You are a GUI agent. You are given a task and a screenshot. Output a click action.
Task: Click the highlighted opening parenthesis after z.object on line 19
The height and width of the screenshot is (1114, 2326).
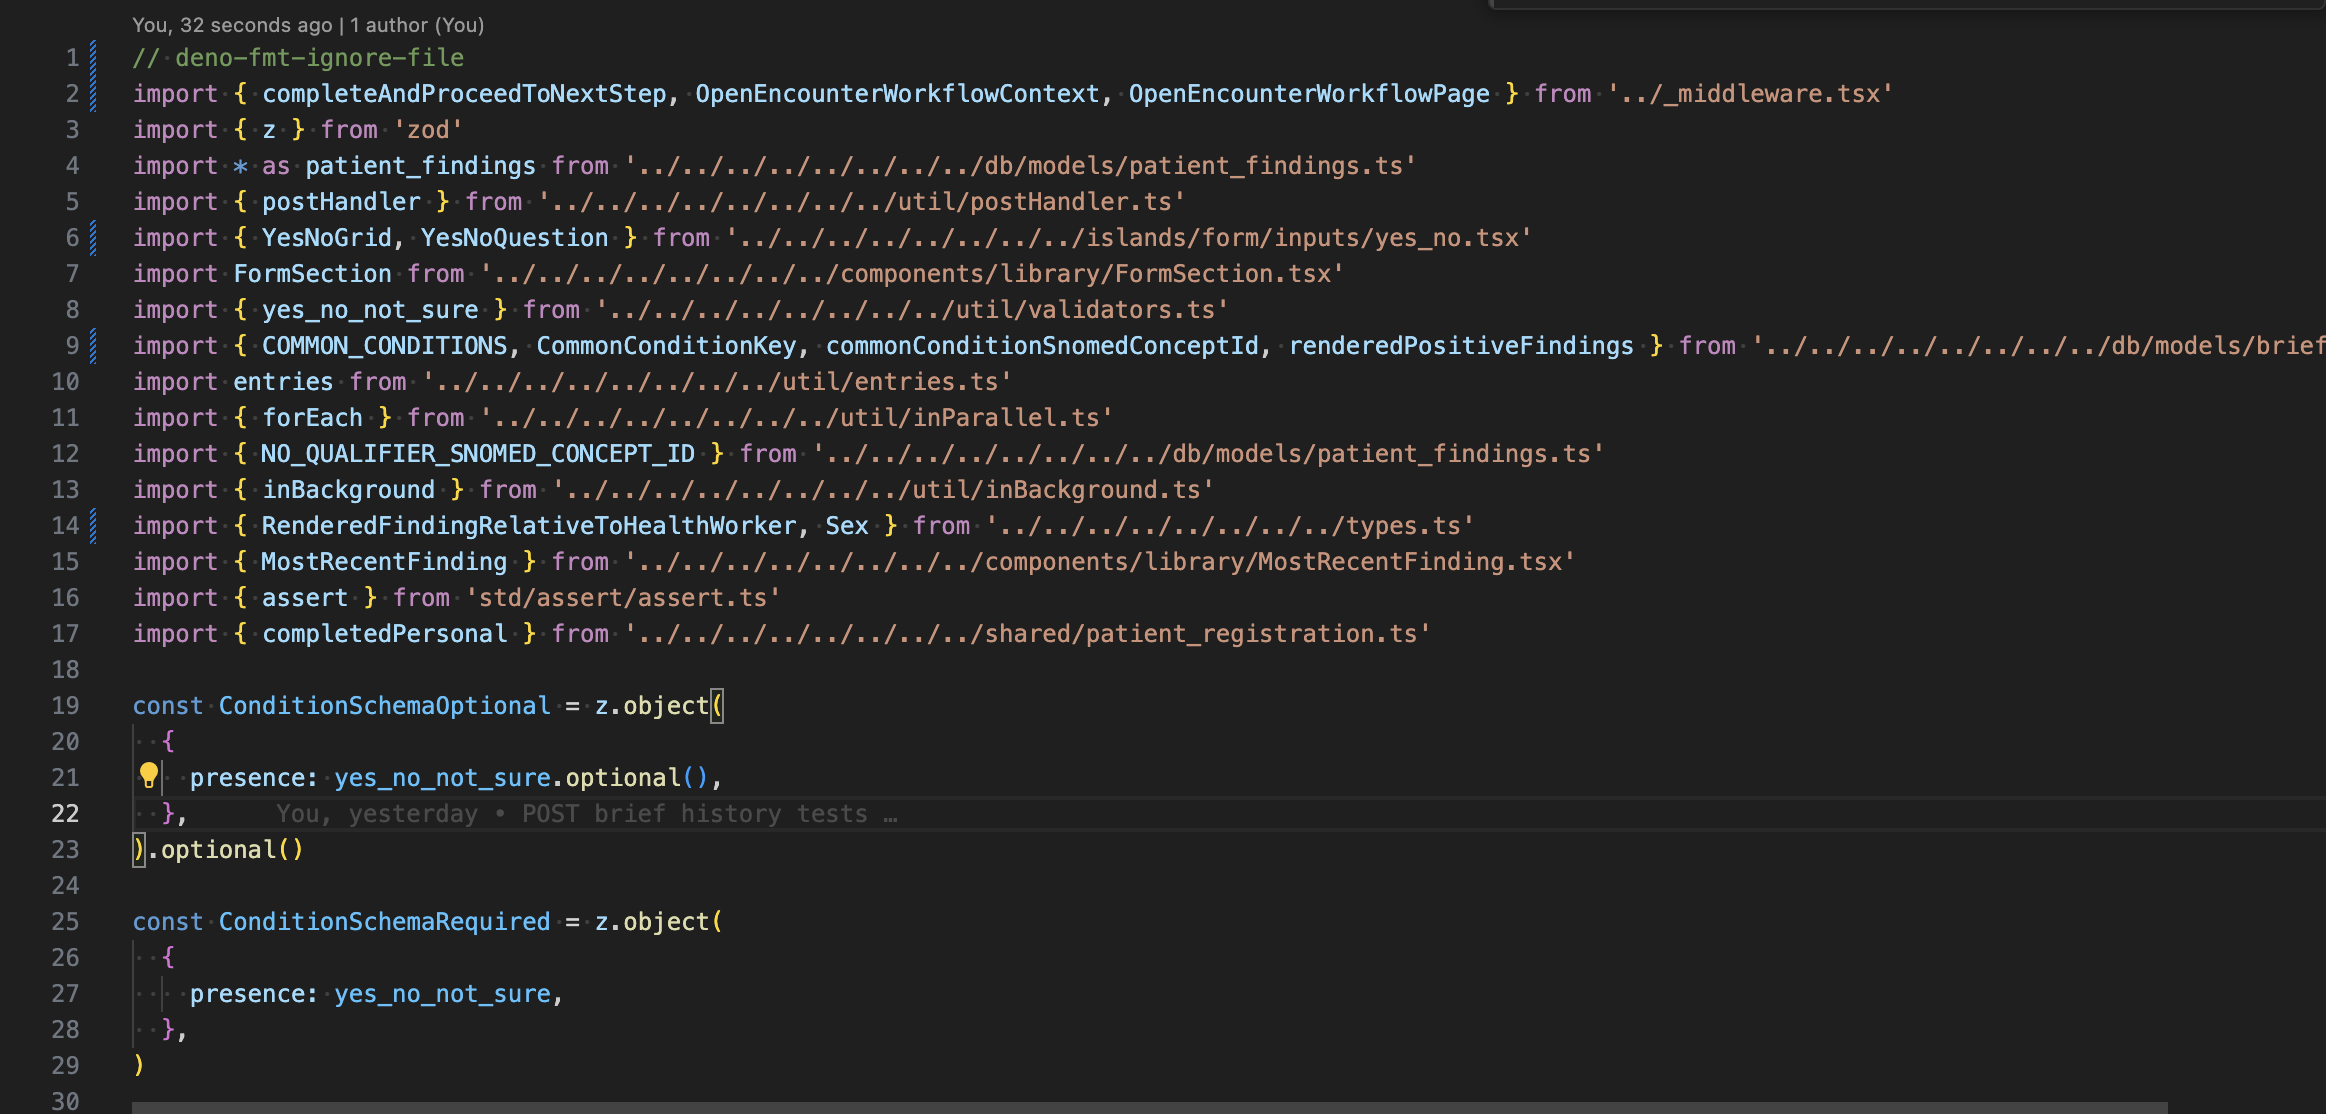717,705
